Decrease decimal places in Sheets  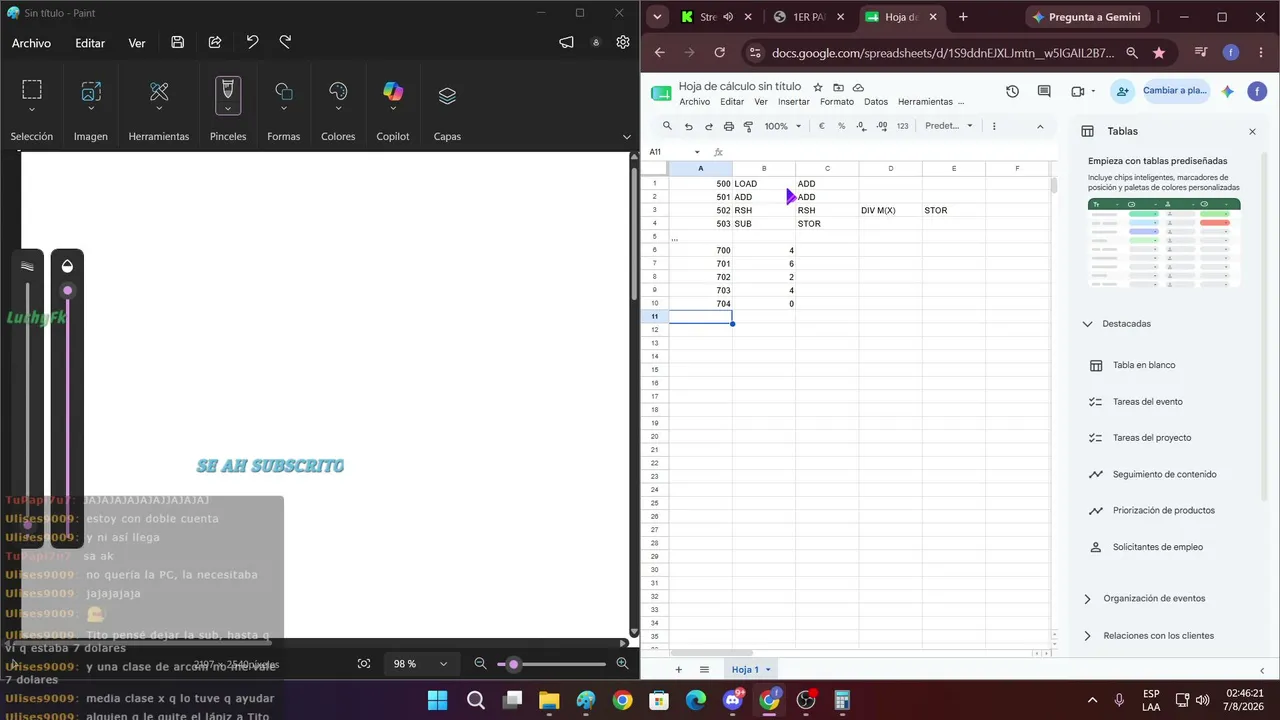tap(861, 126)
